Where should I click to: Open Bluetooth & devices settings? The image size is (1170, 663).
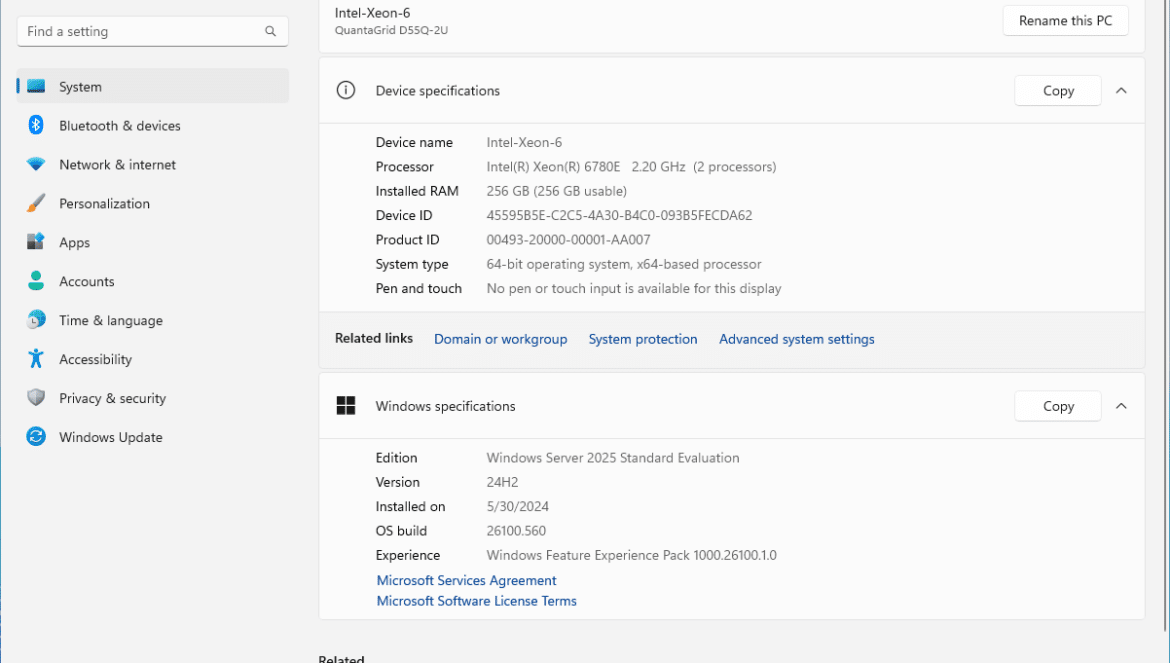pyautogui.click(x=153, y=125)
